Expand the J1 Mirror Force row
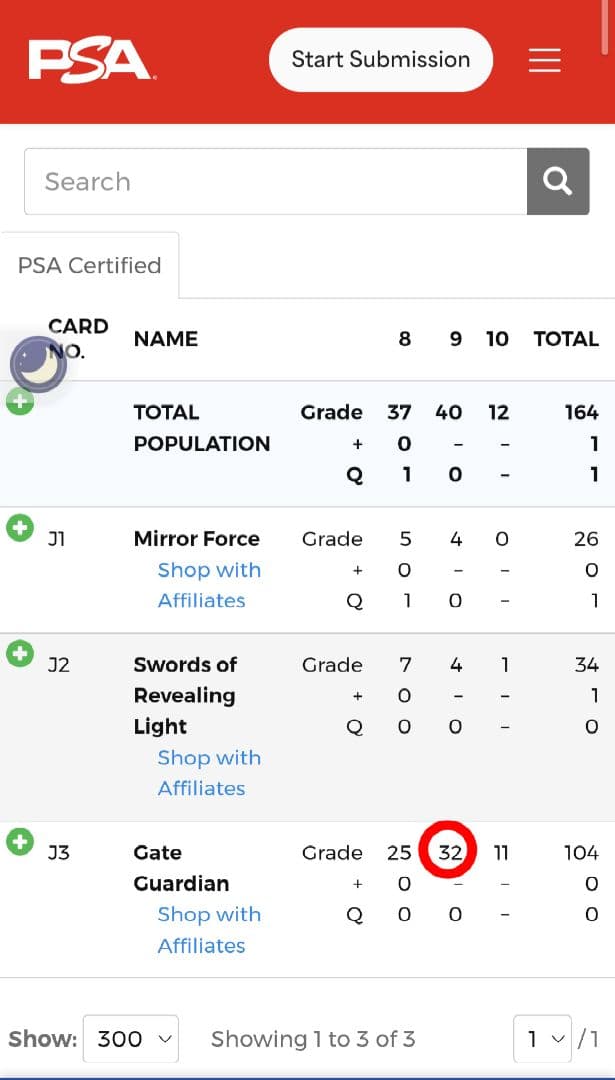 point(20,528)
